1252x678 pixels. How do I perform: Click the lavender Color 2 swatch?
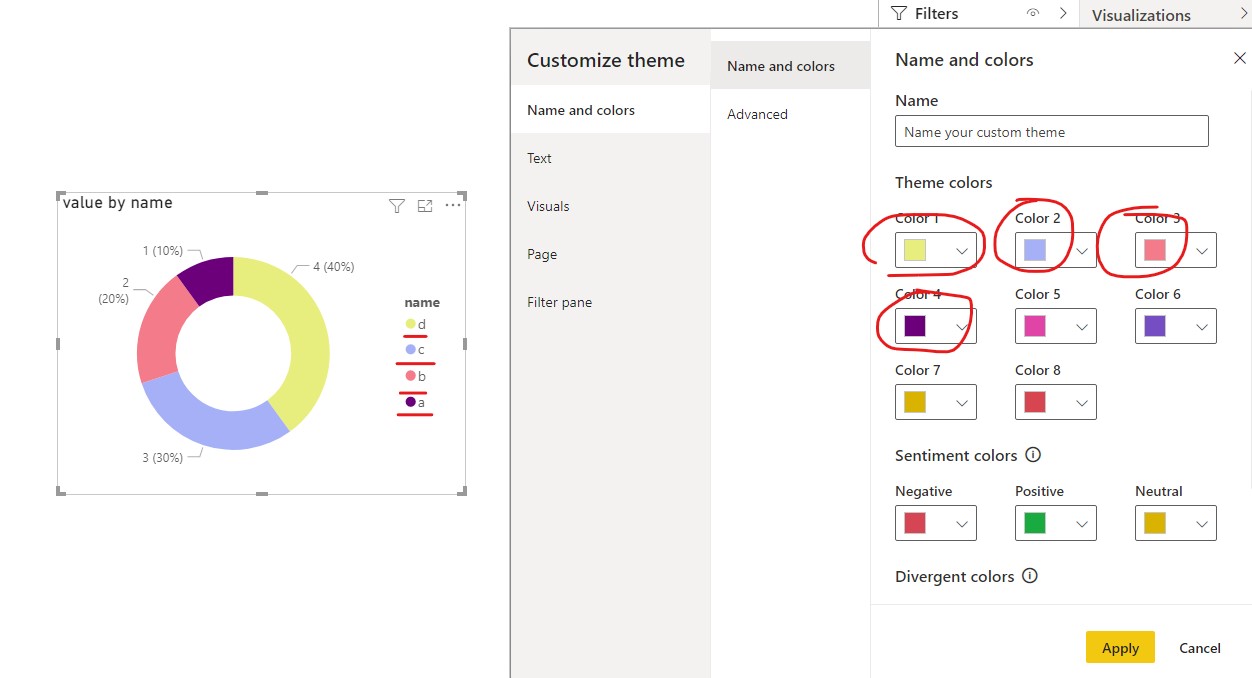[1035, 250]
